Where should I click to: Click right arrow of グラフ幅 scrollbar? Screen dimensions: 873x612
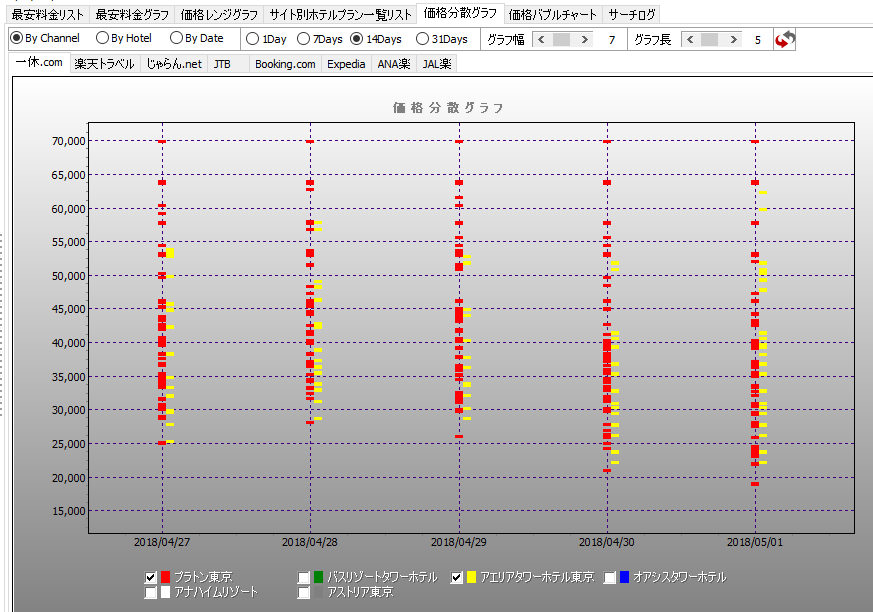[587, 39]
